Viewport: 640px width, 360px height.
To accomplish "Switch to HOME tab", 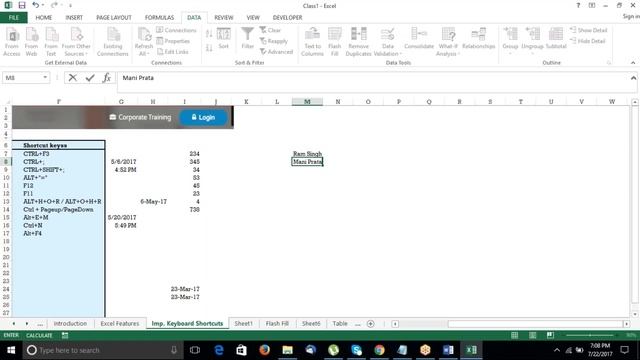I will (x=44, y=18).
